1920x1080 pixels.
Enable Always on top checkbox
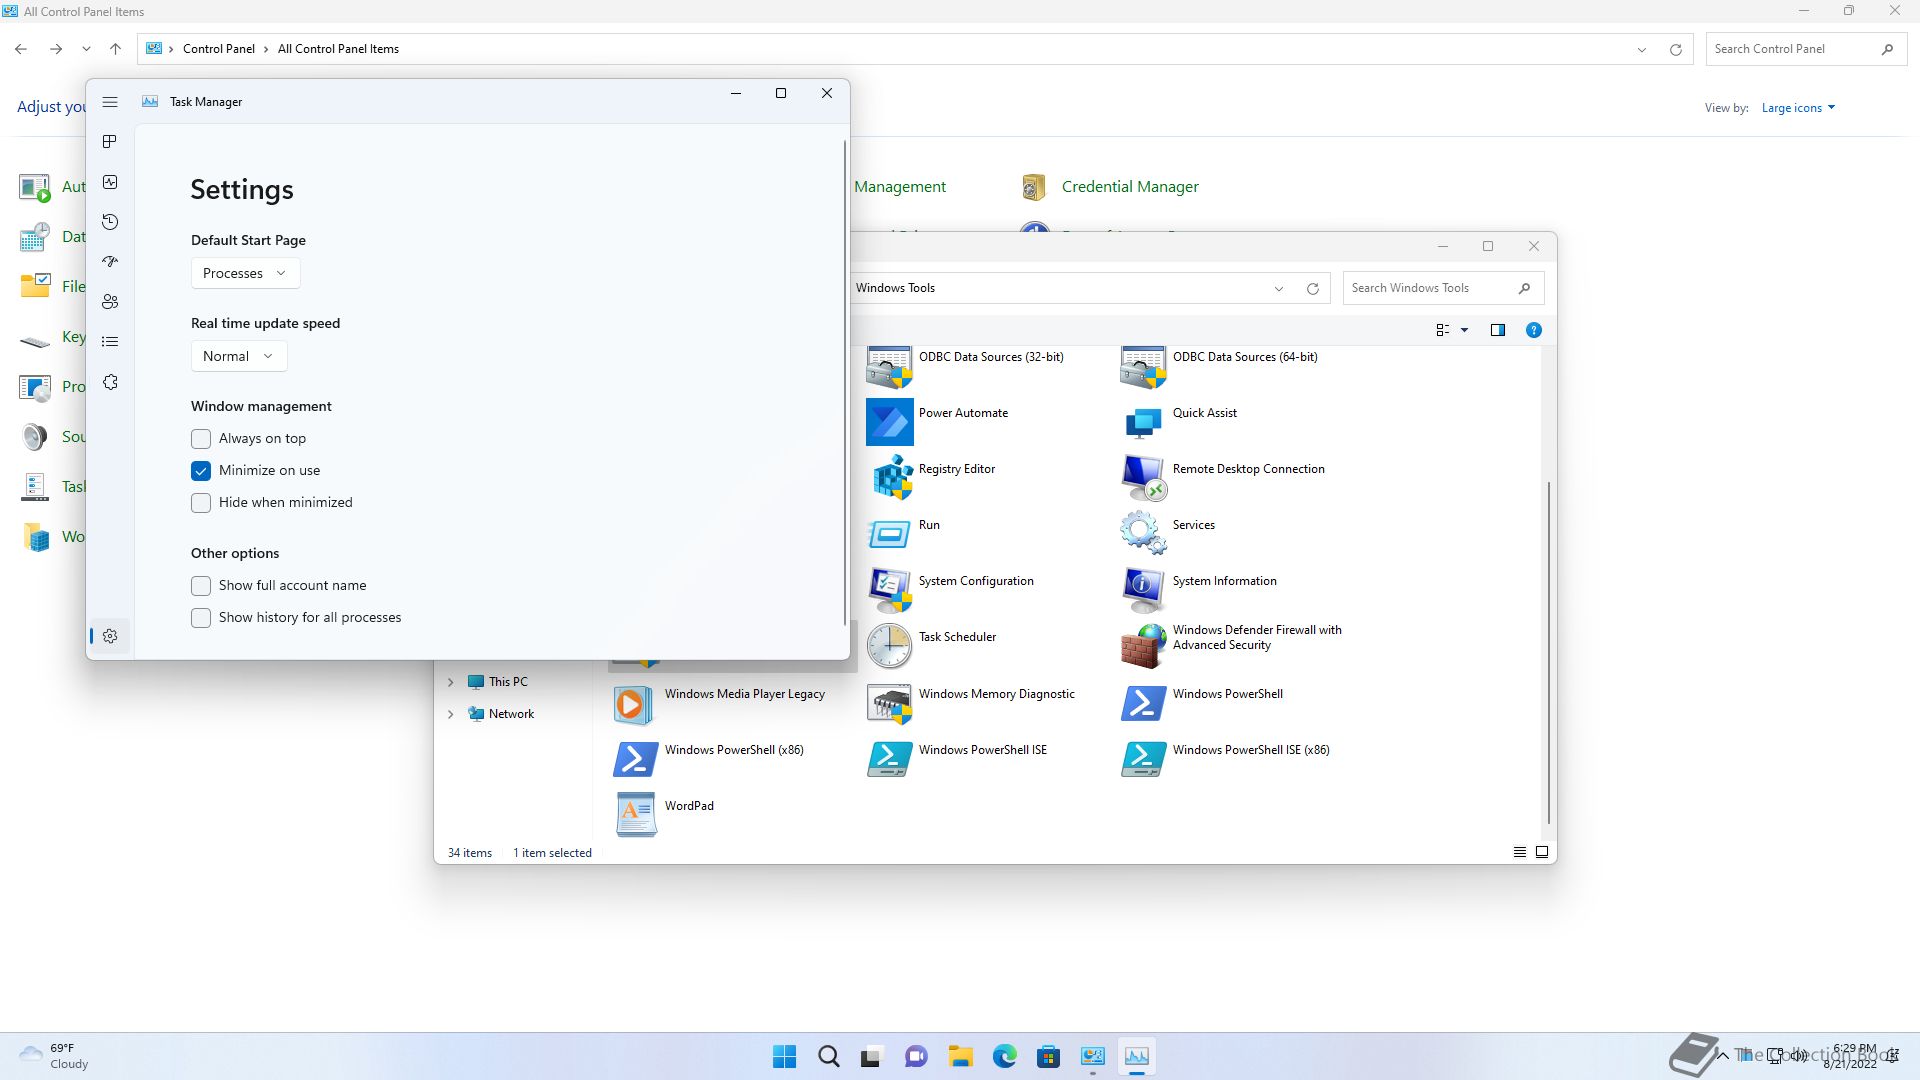click(x=201, y=439)
